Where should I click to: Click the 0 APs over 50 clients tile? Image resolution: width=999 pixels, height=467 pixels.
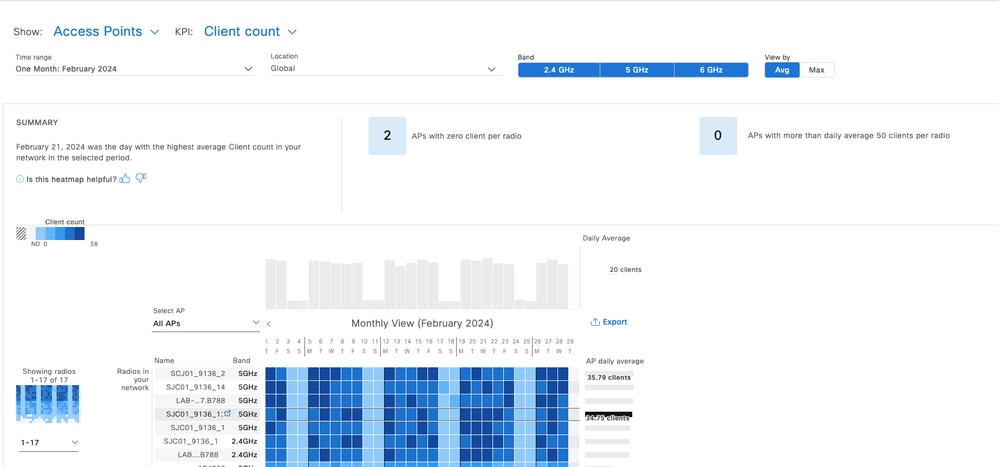point(718,136)
